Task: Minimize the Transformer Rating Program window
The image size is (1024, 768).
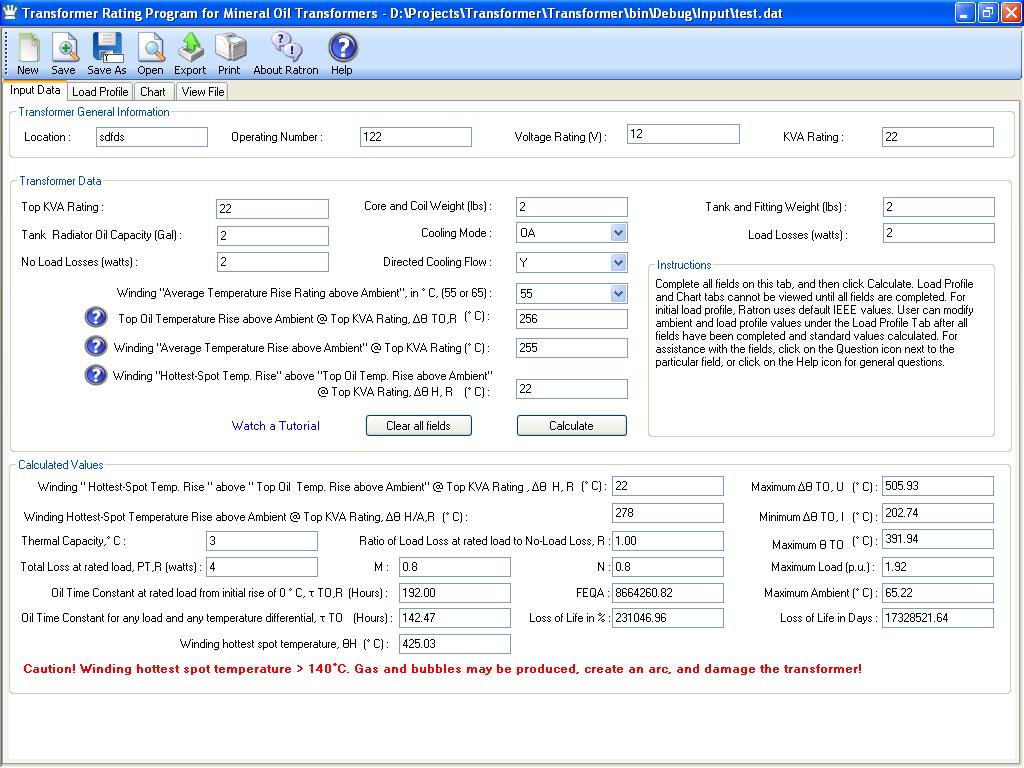Action: click(965, 12)
